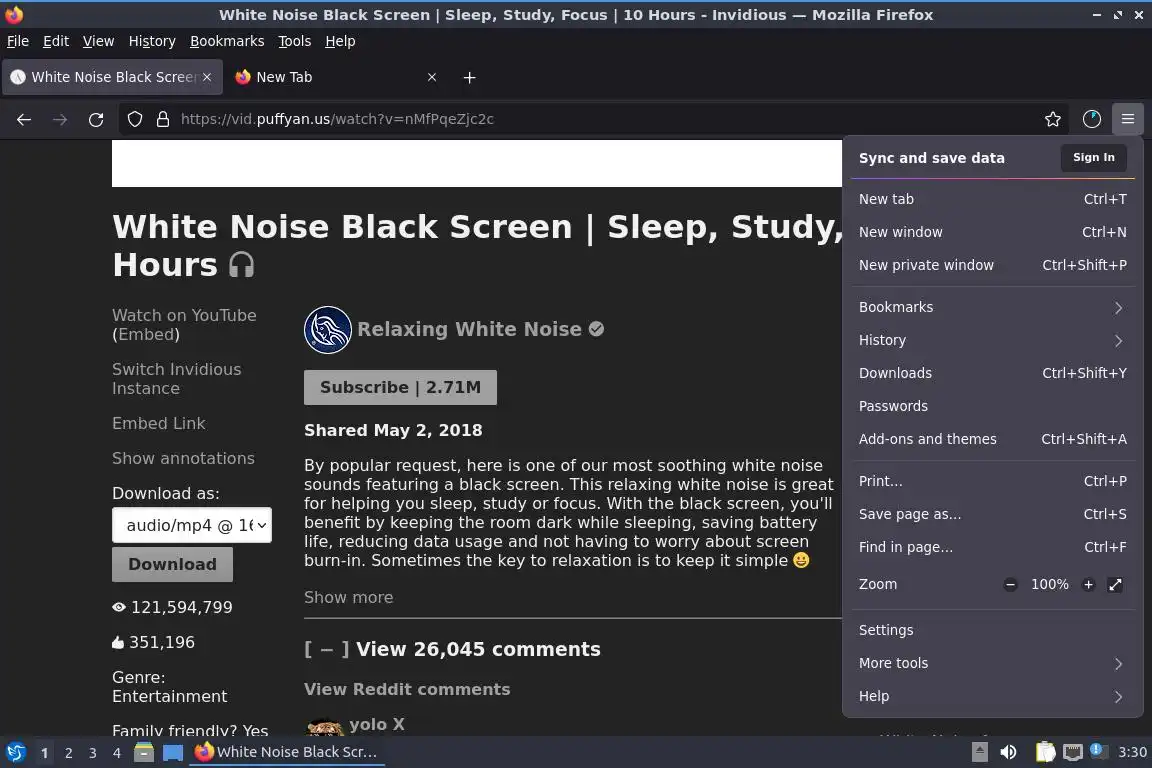
Task: Open a new tab with plus
Action: (x=469, y=77)
